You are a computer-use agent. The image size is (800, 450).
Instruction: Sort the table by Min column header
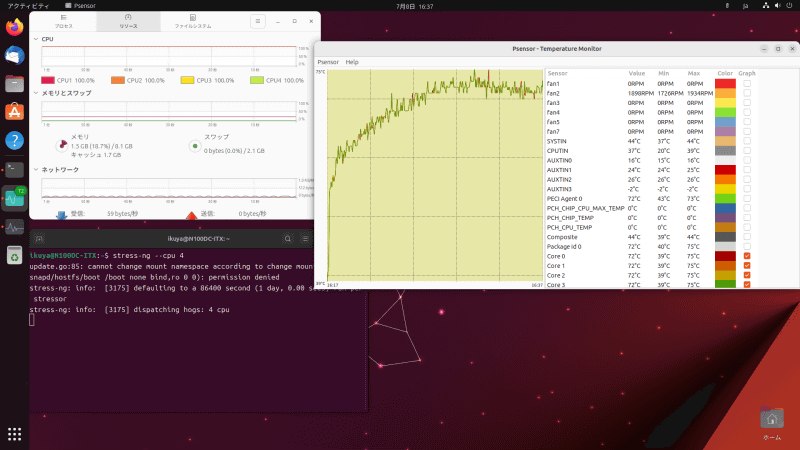coord(664,73)
